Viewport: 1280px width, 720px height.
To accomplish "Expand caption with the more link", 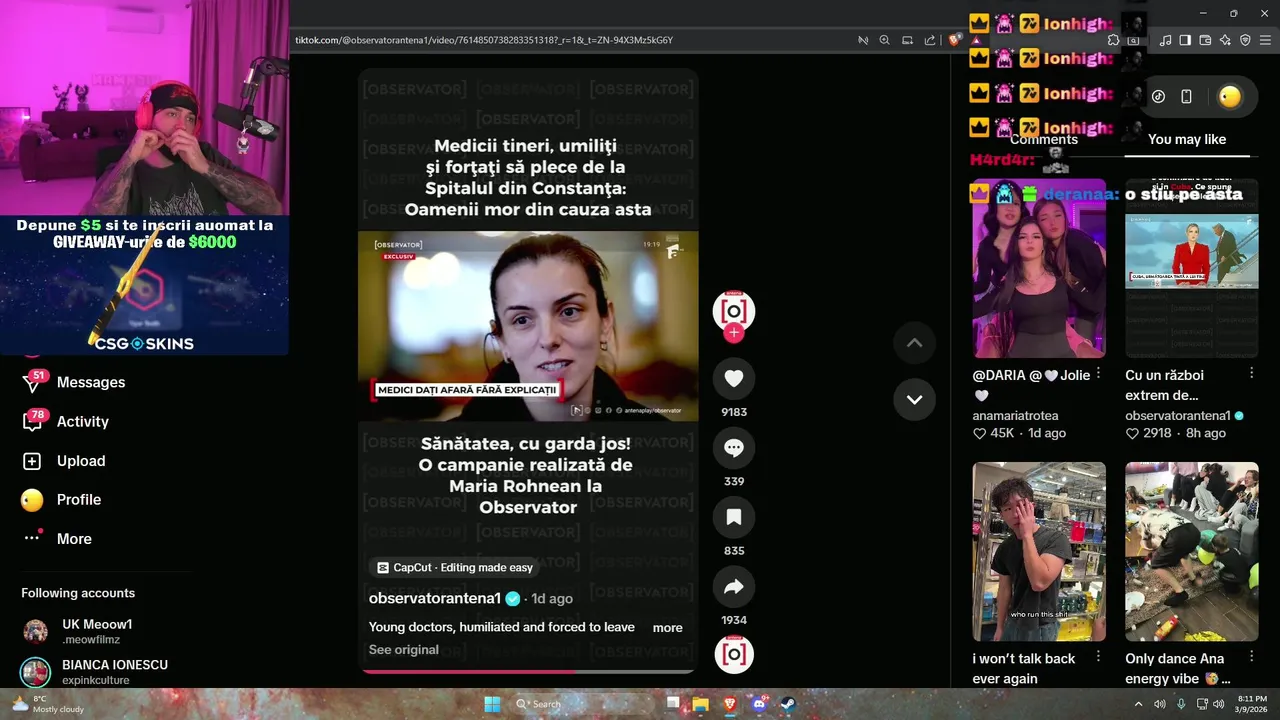I will click(667, 628).
